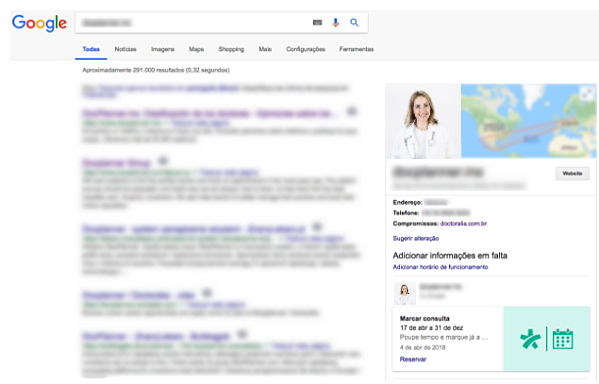The width and height of the screenshot is (599, 384).
Task: Open the world map thumbnail
Action: pyautogui.click(x=529, y=121)
